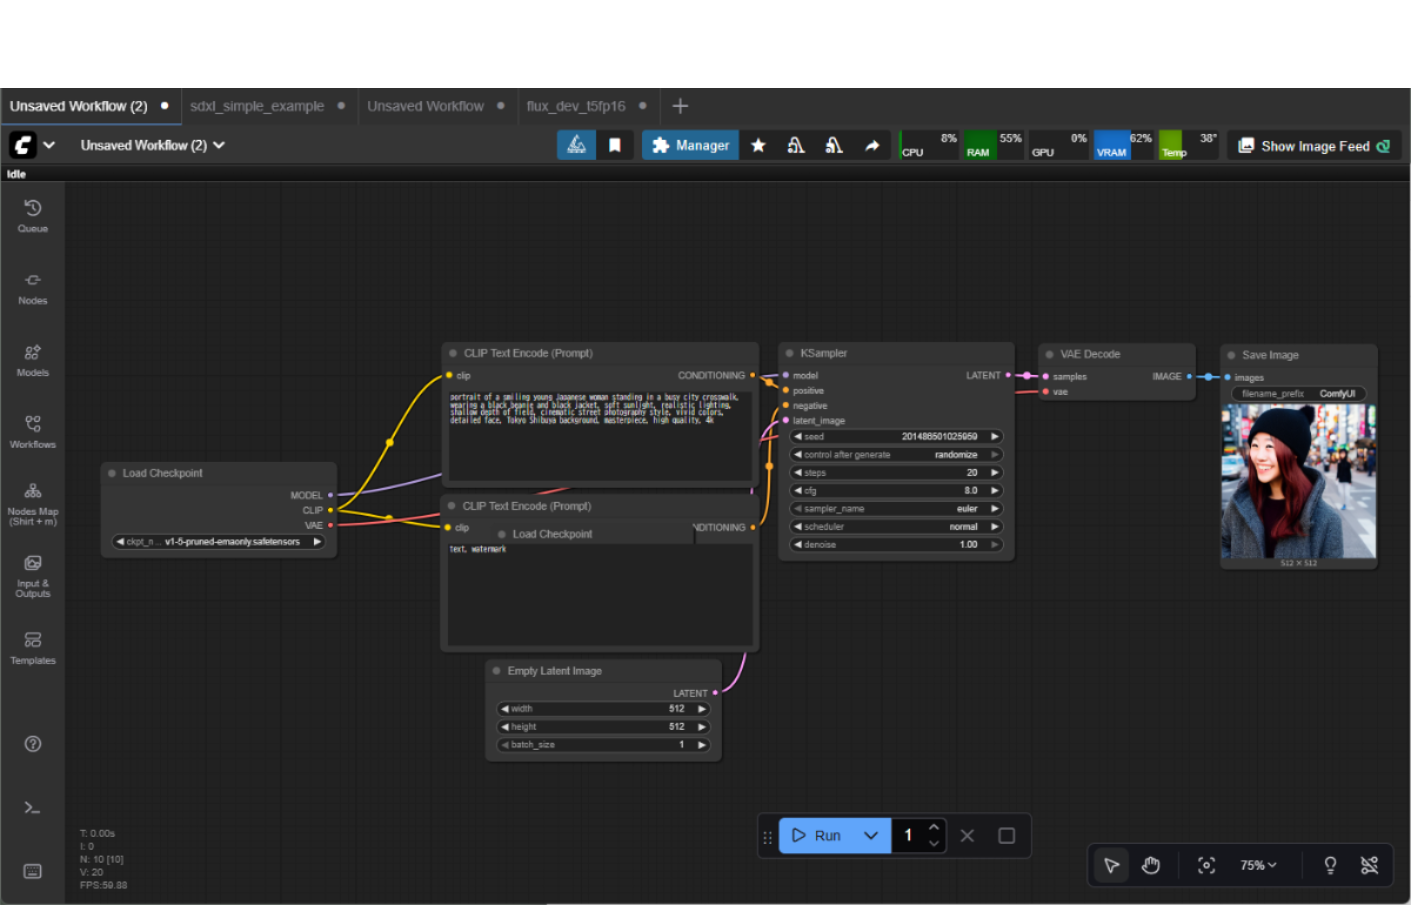Open the Workflows sidebar panel
Image resolution: width=1411 pixels, height=905 pixels.
click(32, 431)
